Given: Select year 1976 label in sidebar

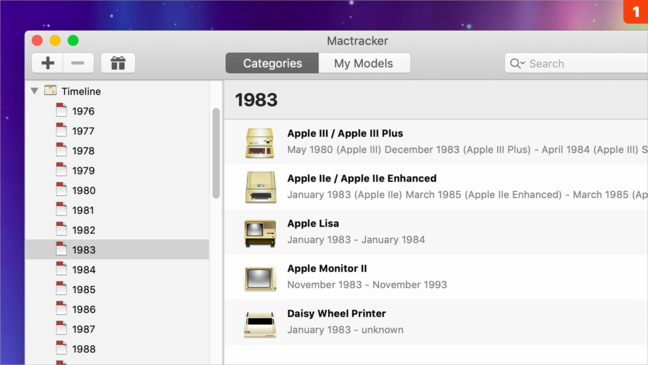Looking at the screenshot, I should [83, 111].
